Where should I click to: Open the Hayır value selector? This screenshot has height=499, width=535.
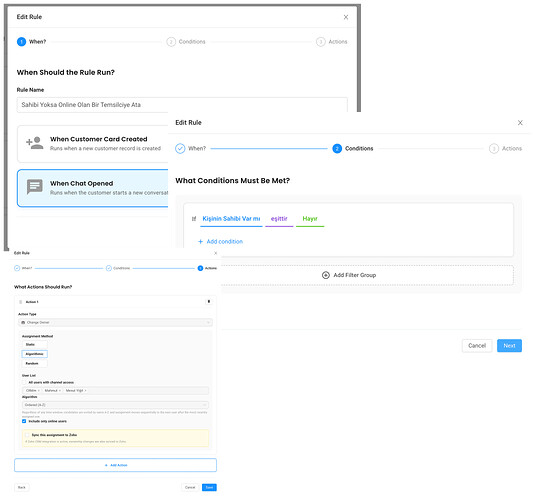coord(310,219)
